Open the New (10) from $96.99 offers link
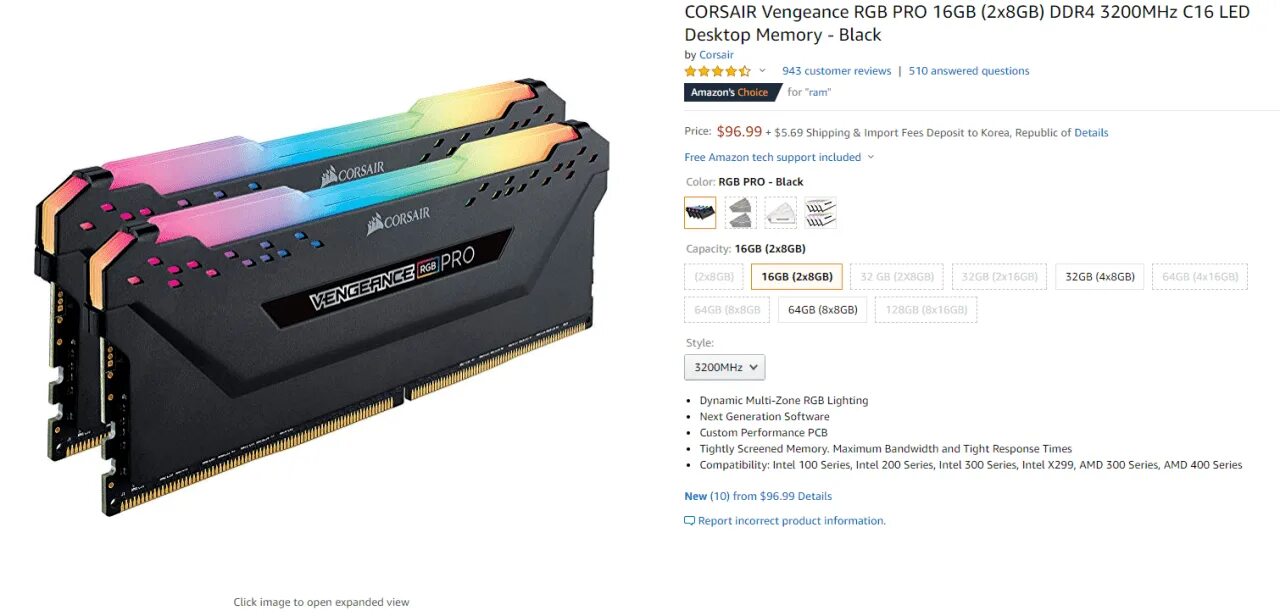1280x616 pixels. point(758,496)
